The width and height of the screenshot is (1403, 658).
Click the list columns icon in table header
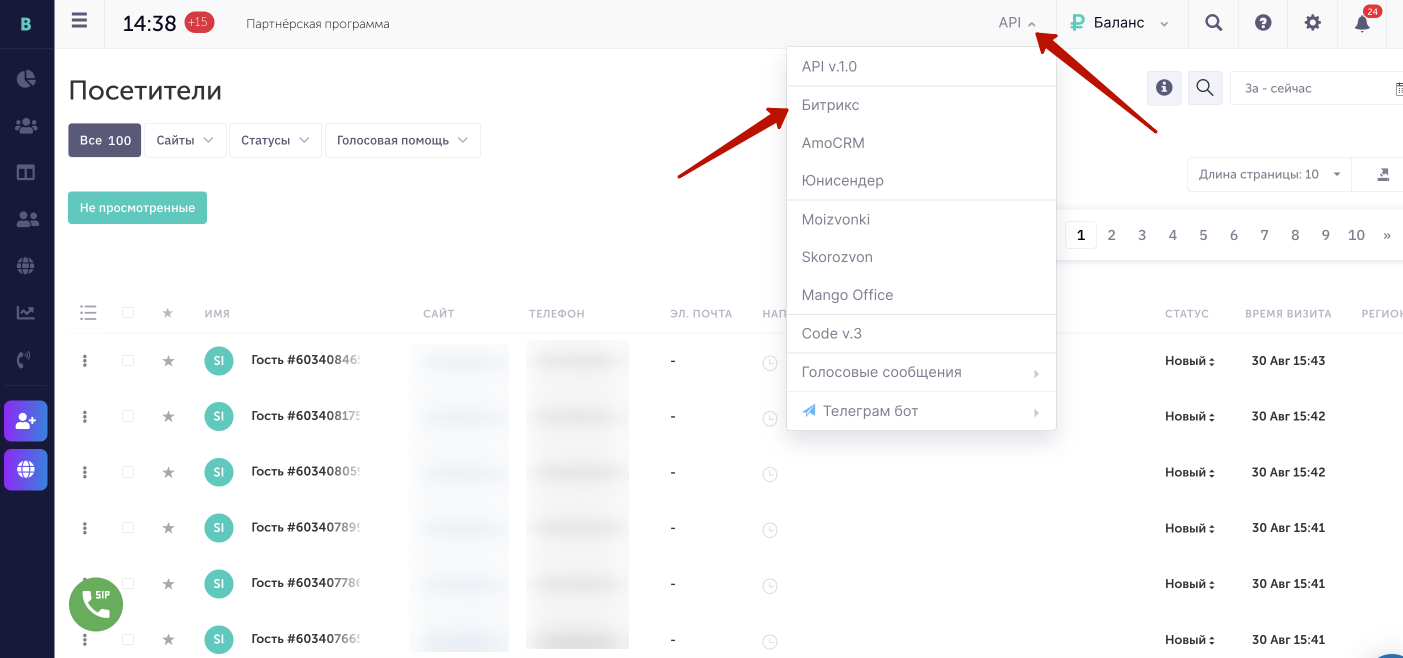click(x=88, y=313)
